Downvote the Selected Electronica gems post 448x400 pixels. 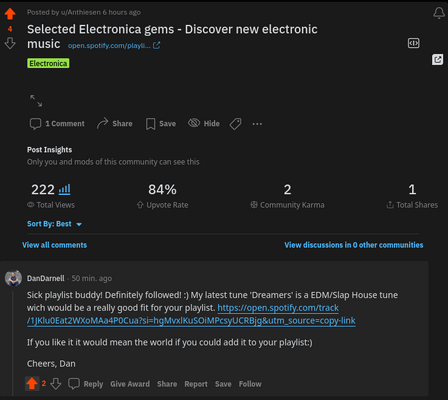10,43
